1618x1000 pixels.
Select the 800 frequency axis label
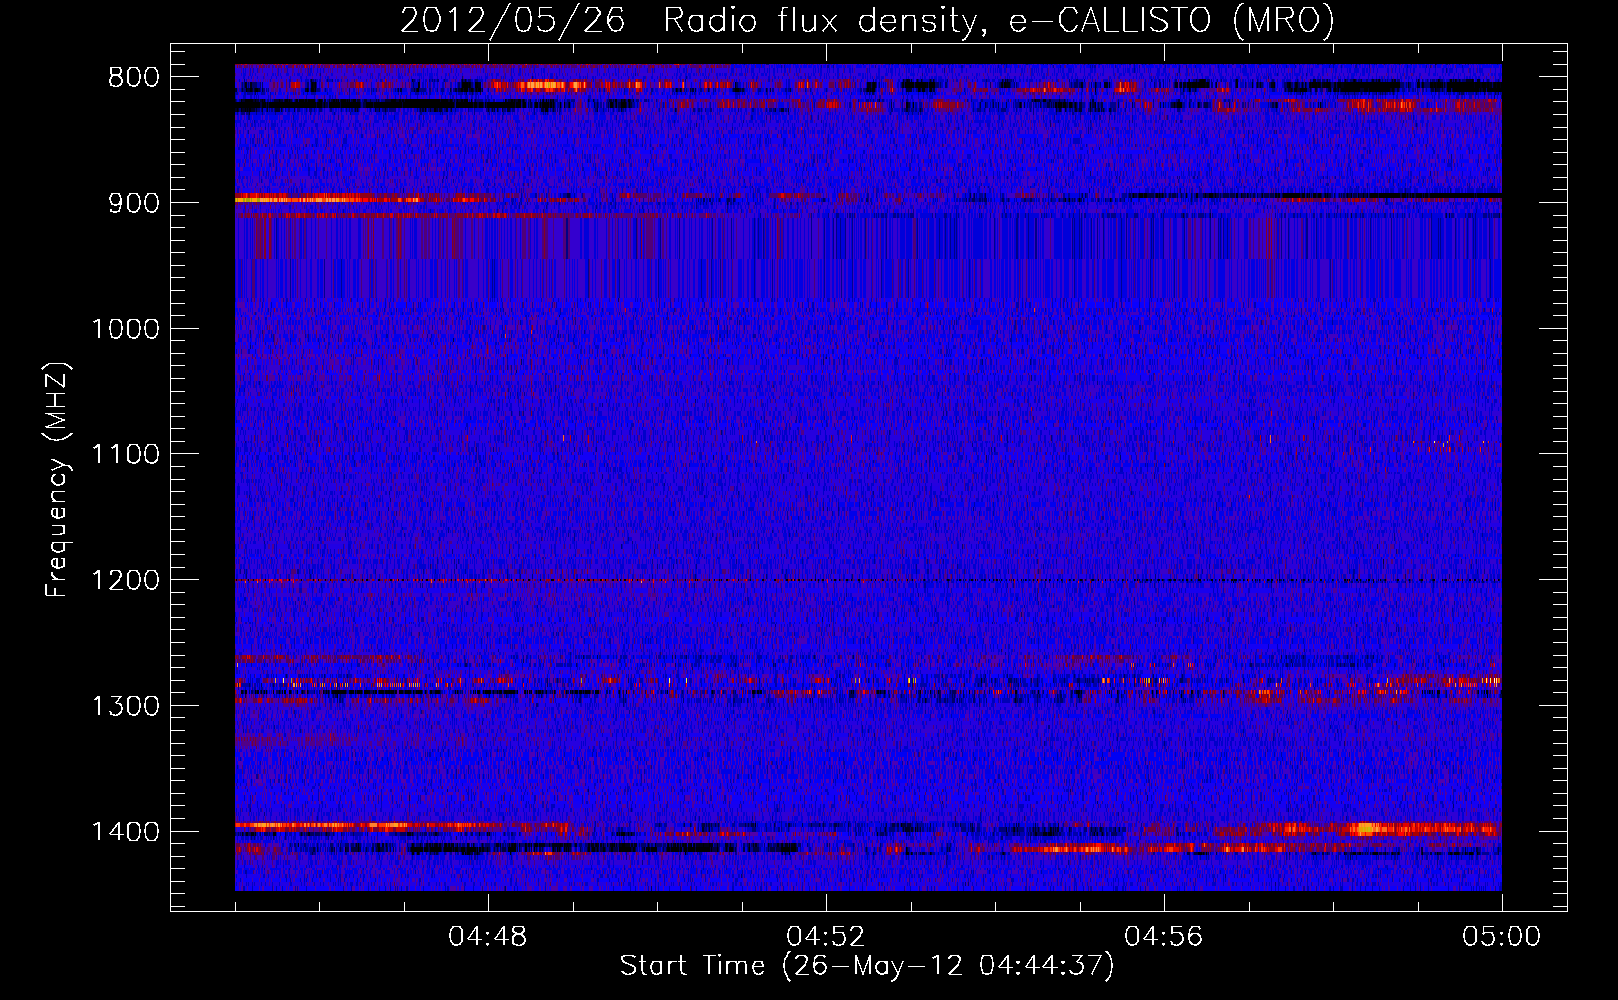(x=133, y=78)
